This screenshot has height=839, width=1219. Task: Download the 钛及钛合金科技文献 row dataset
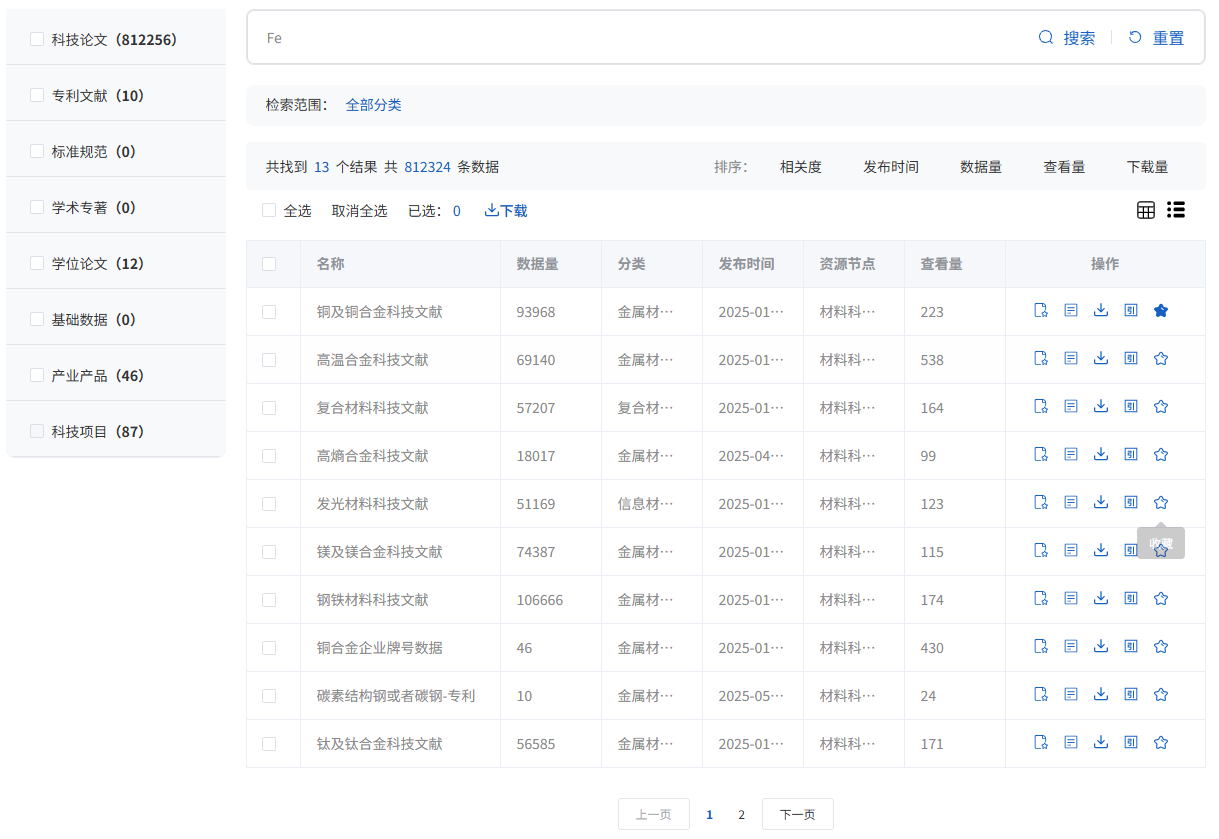(x=1101, y=743)
